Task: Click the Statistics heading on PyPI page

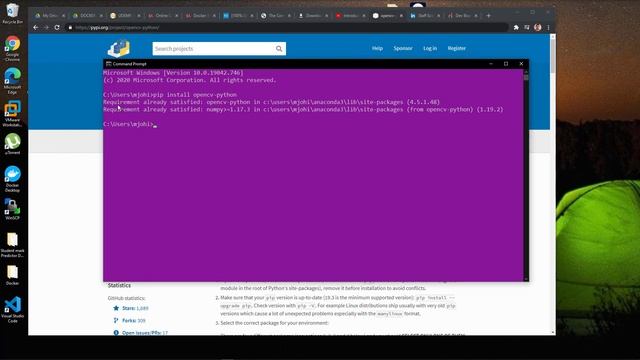Action: [x=119, y=285]
